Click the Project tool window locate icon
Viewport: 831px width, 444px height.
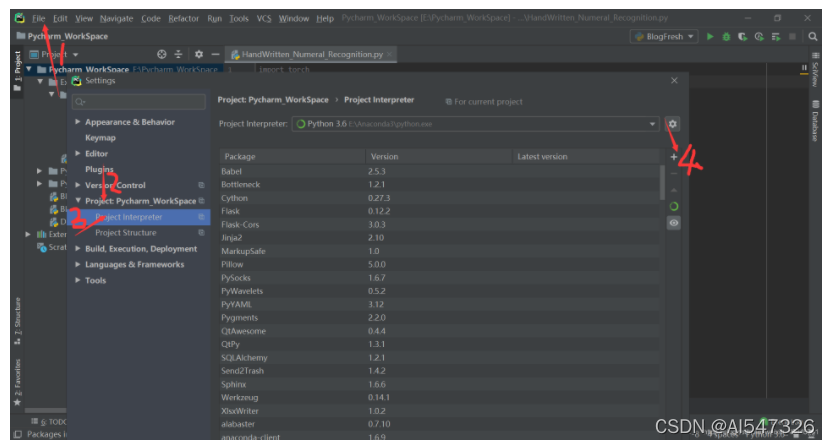[x=162, y=55]
